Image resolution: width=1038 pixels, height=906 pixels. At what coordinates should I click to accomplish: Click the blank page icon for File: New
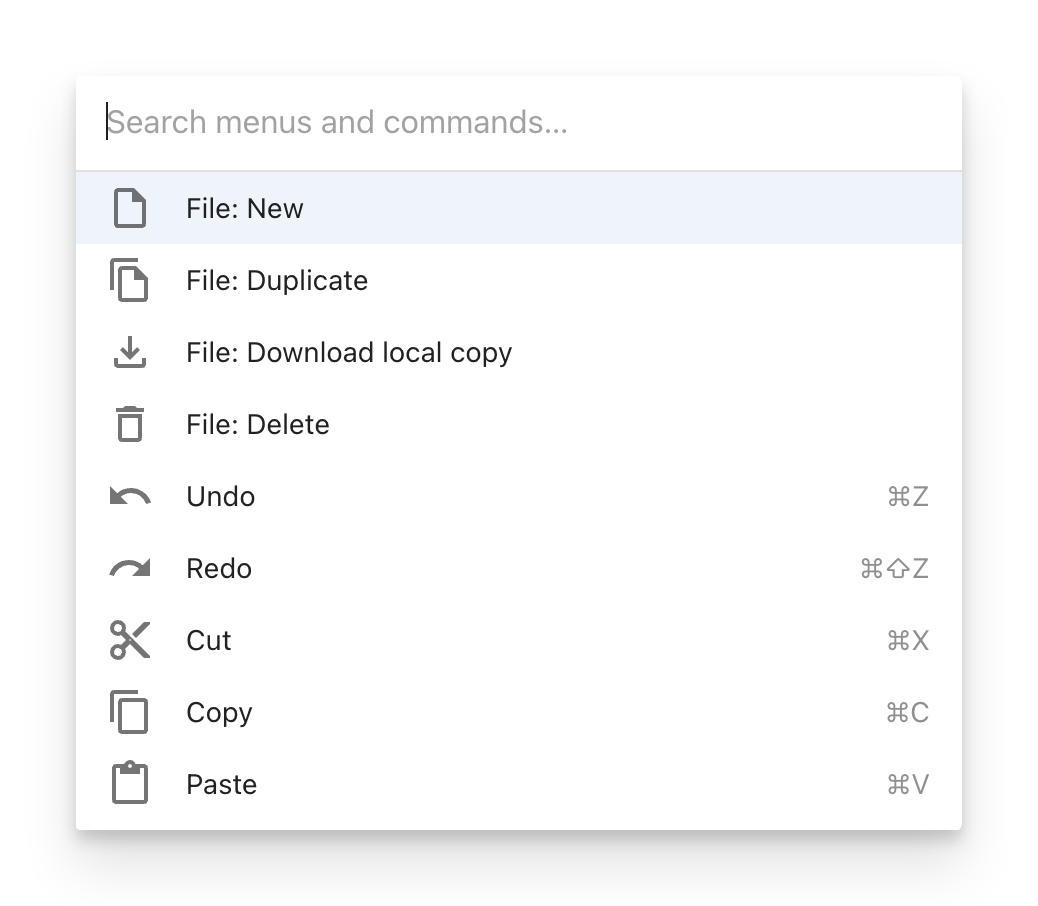pyautogui.click(x=130, y=209)
